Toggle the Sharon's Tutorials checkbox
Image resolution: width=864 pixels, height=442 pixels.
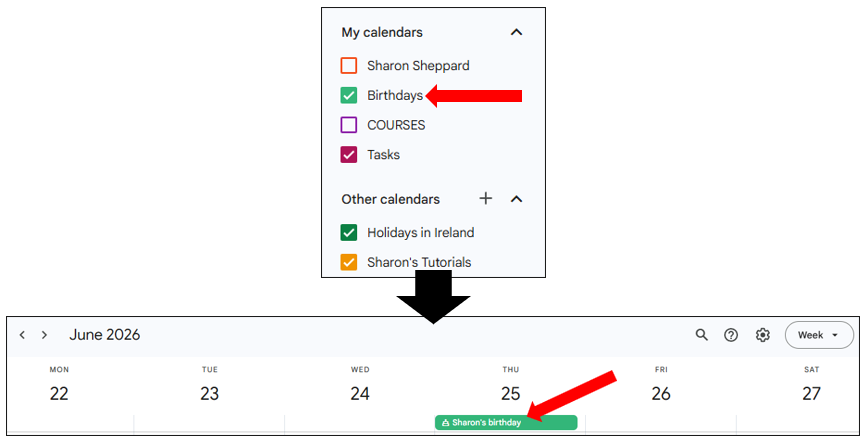tap(349, 263)
